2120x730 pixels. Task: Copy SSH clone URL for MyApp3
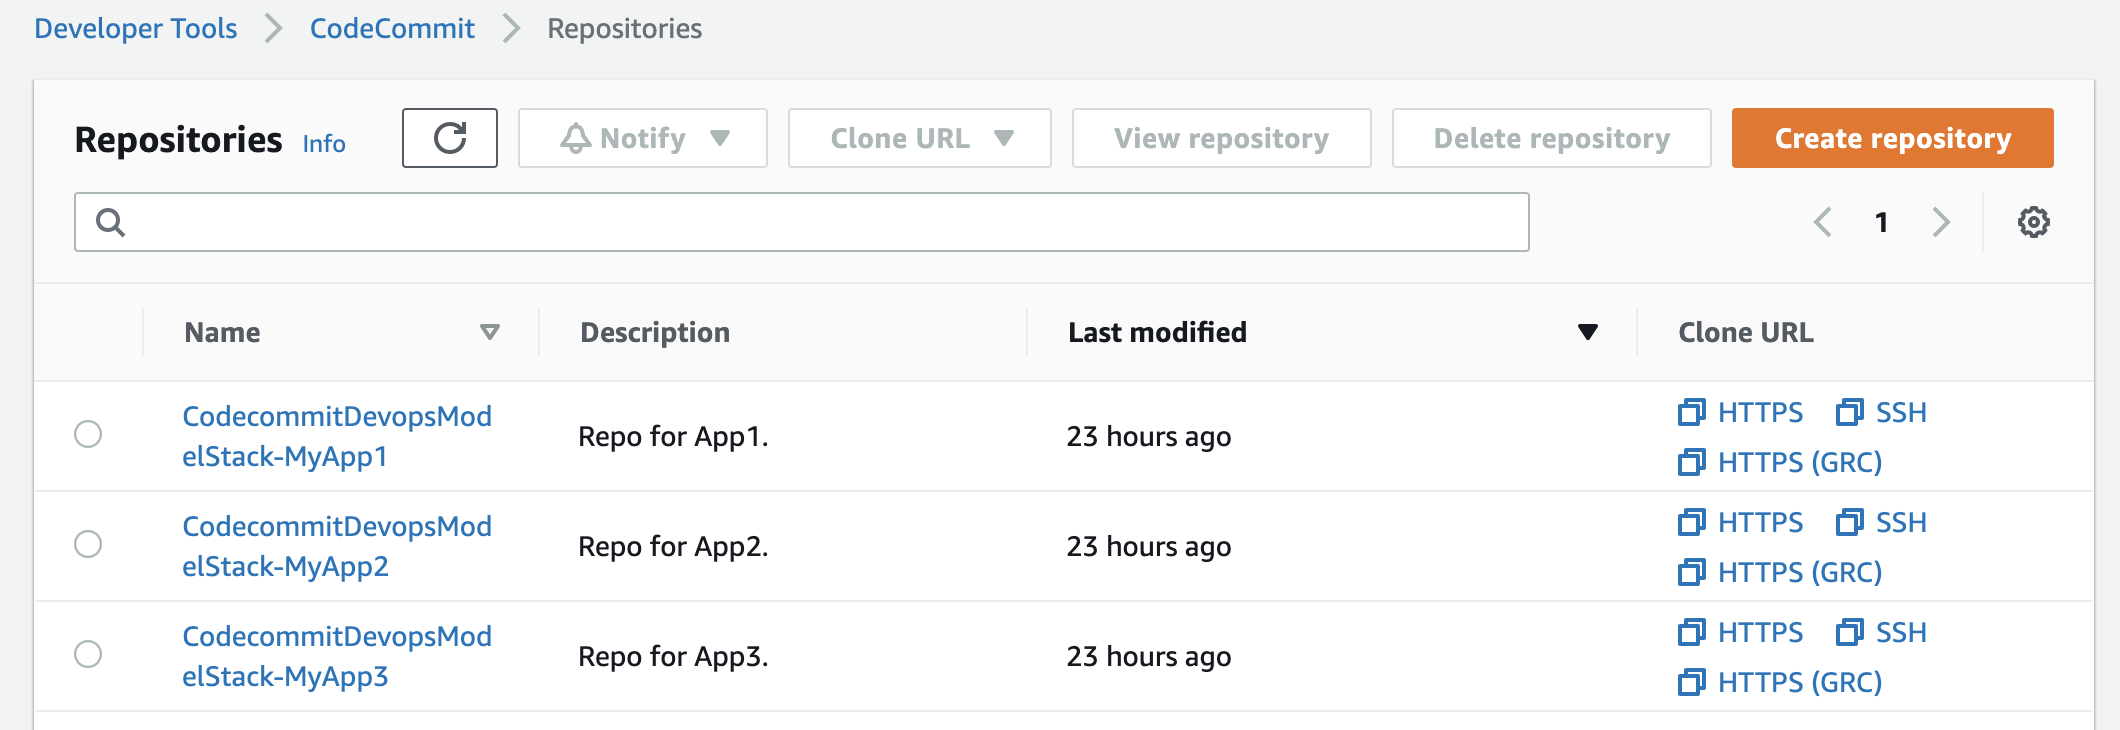pyautogui.click(x=1882, y=632)
